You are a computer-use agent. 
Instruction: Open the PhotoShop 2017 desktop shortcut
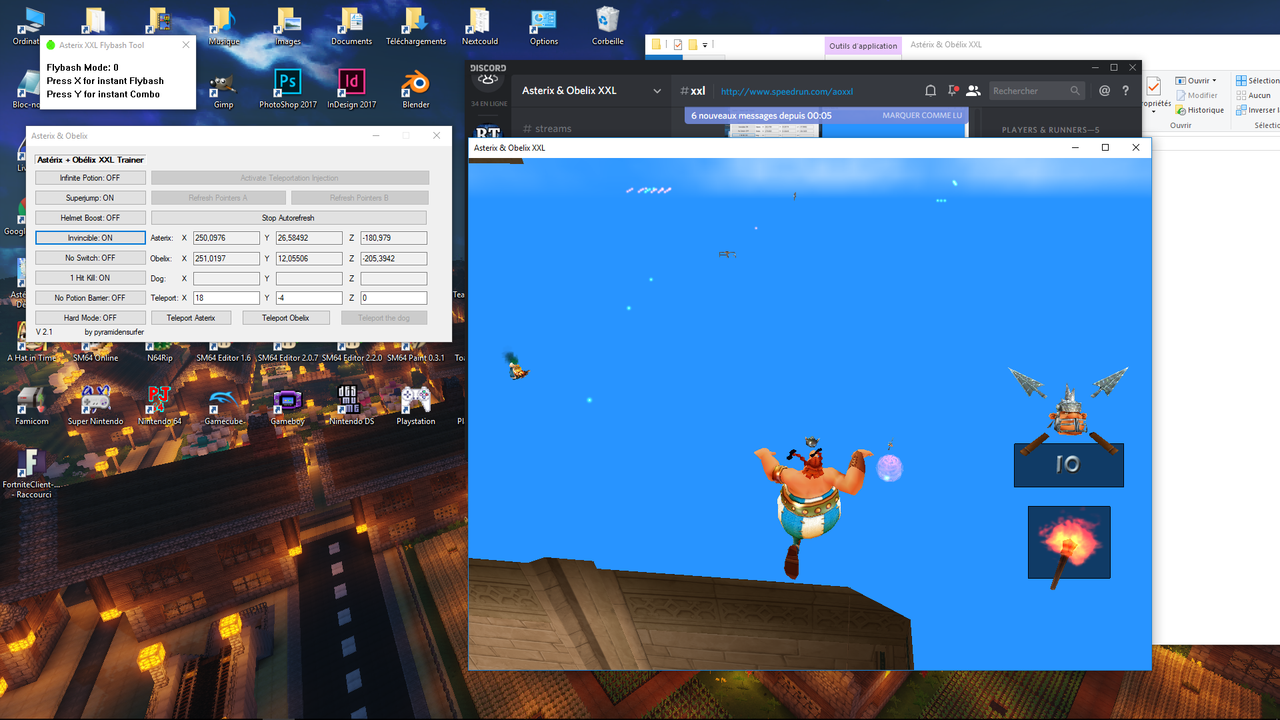pyautogui.click(x=288, y=90)
